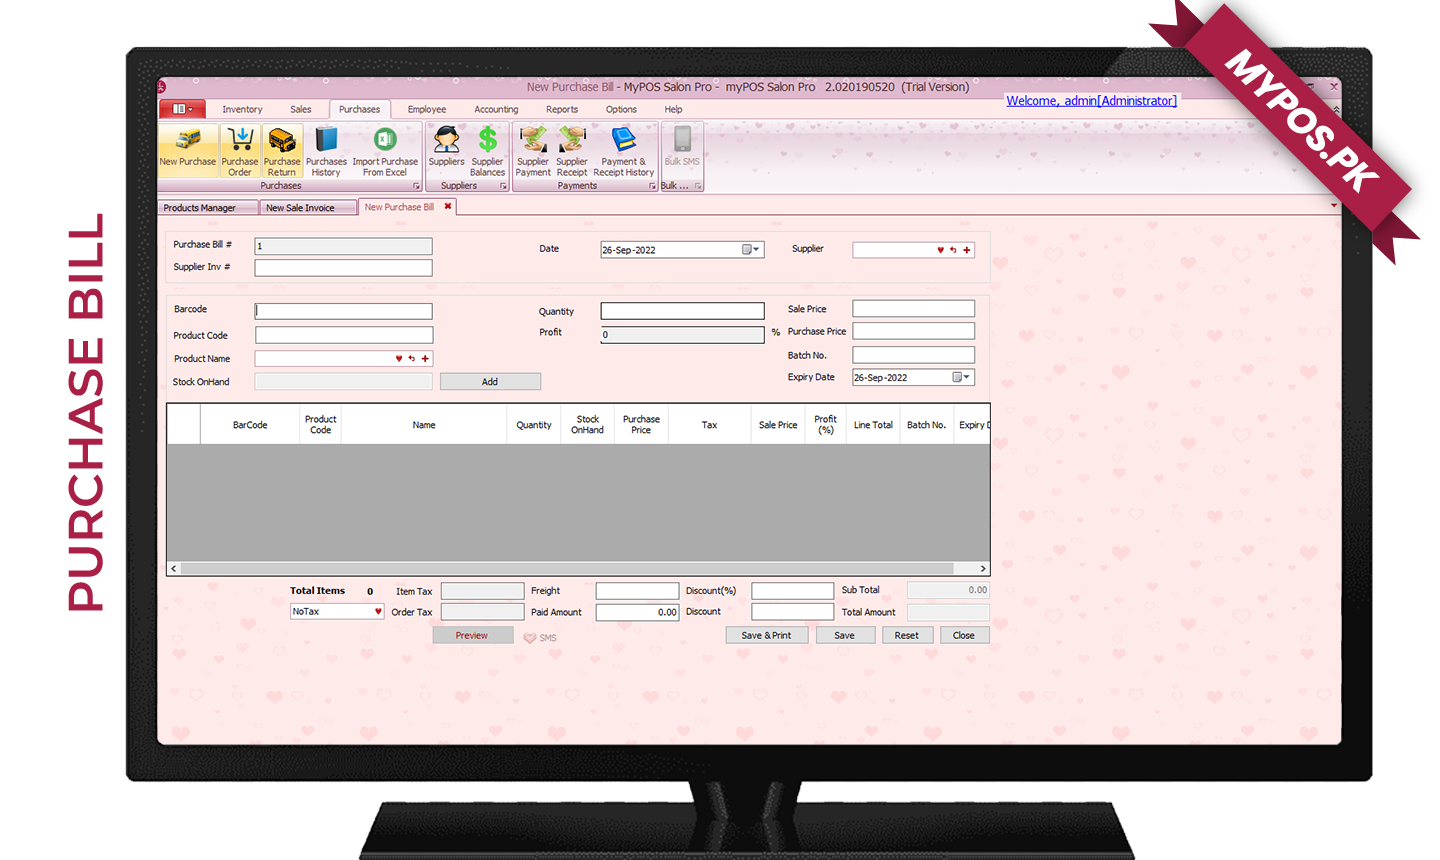Click the Welcome, admin[Administrator] link
Image resolution: width=1440 pixels, height=860 pixels.
[1091, 101]
